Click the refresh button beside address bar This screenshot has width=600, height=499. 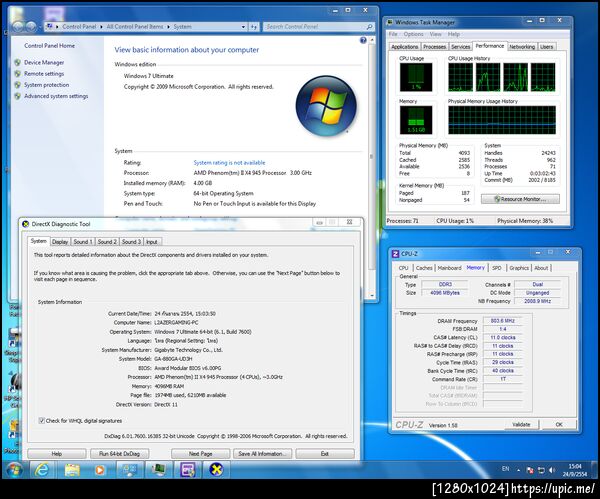[x=254, y=27]
